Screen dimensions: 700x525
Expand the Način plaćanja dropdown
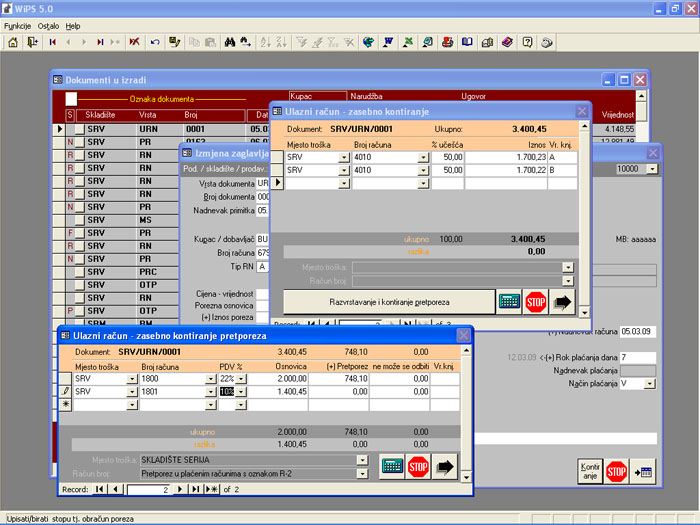tap(650, 383)
